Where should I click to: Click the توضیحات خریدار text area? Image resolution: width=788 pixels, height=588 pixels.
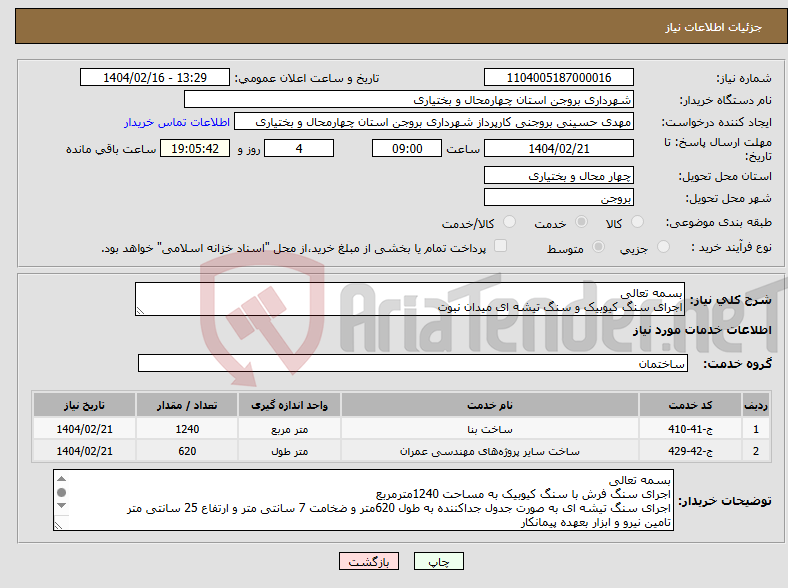coord(363,500)
